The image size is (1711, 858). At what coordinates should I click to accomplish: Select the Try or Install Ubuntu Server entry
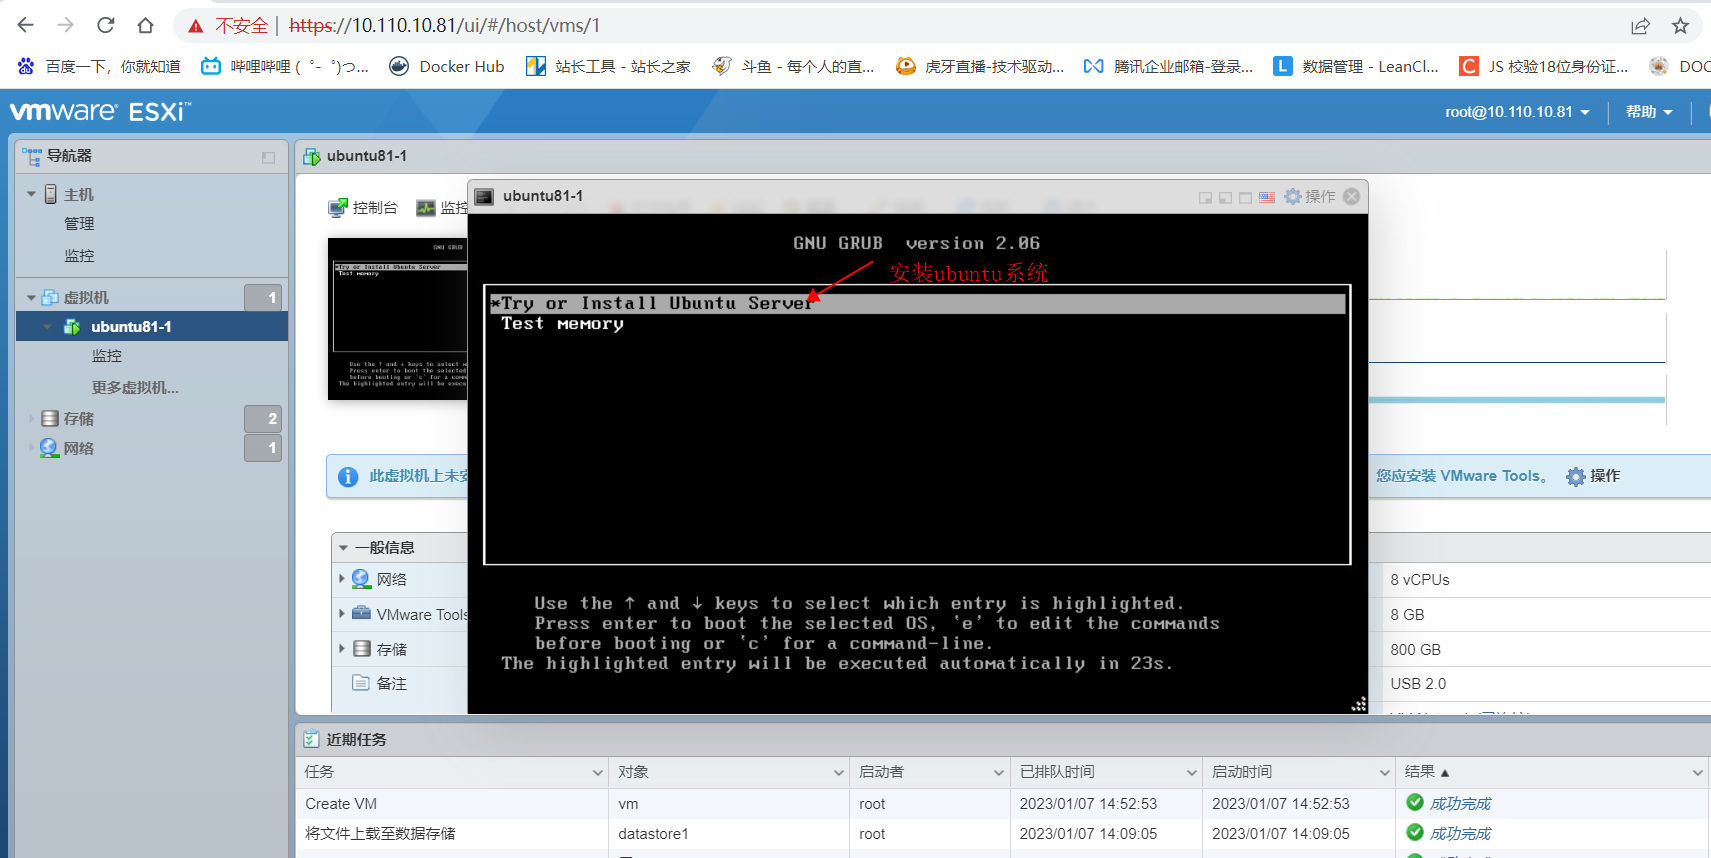pyautogui.click(x=917, y=303)
